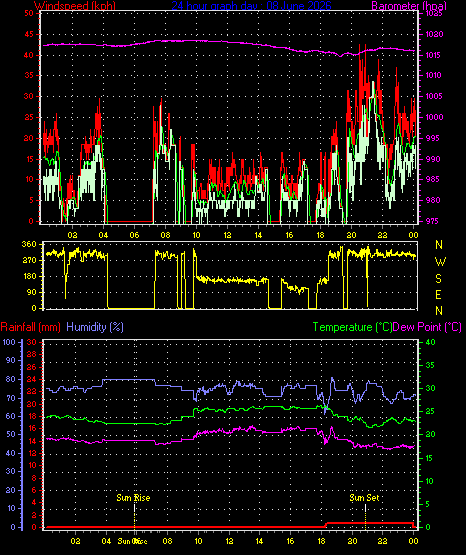The image size is (466, 555).
Task: Click the 40 temperature scale value
Action: [x=430, y=342]
